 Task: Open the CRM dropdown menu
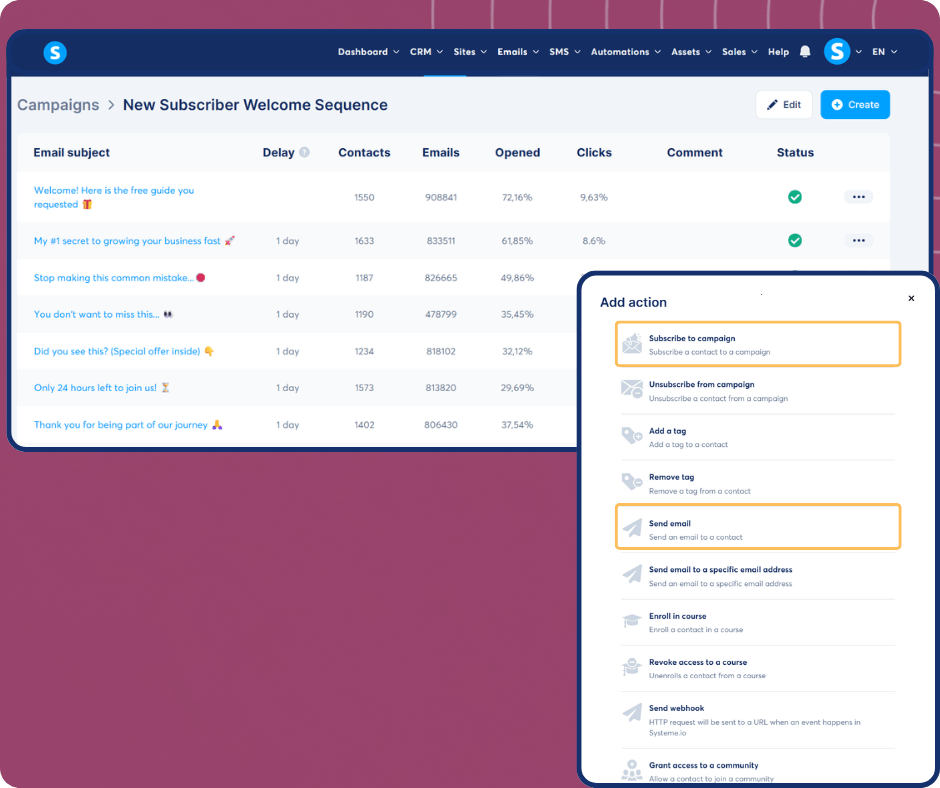[x=426, y=52]
